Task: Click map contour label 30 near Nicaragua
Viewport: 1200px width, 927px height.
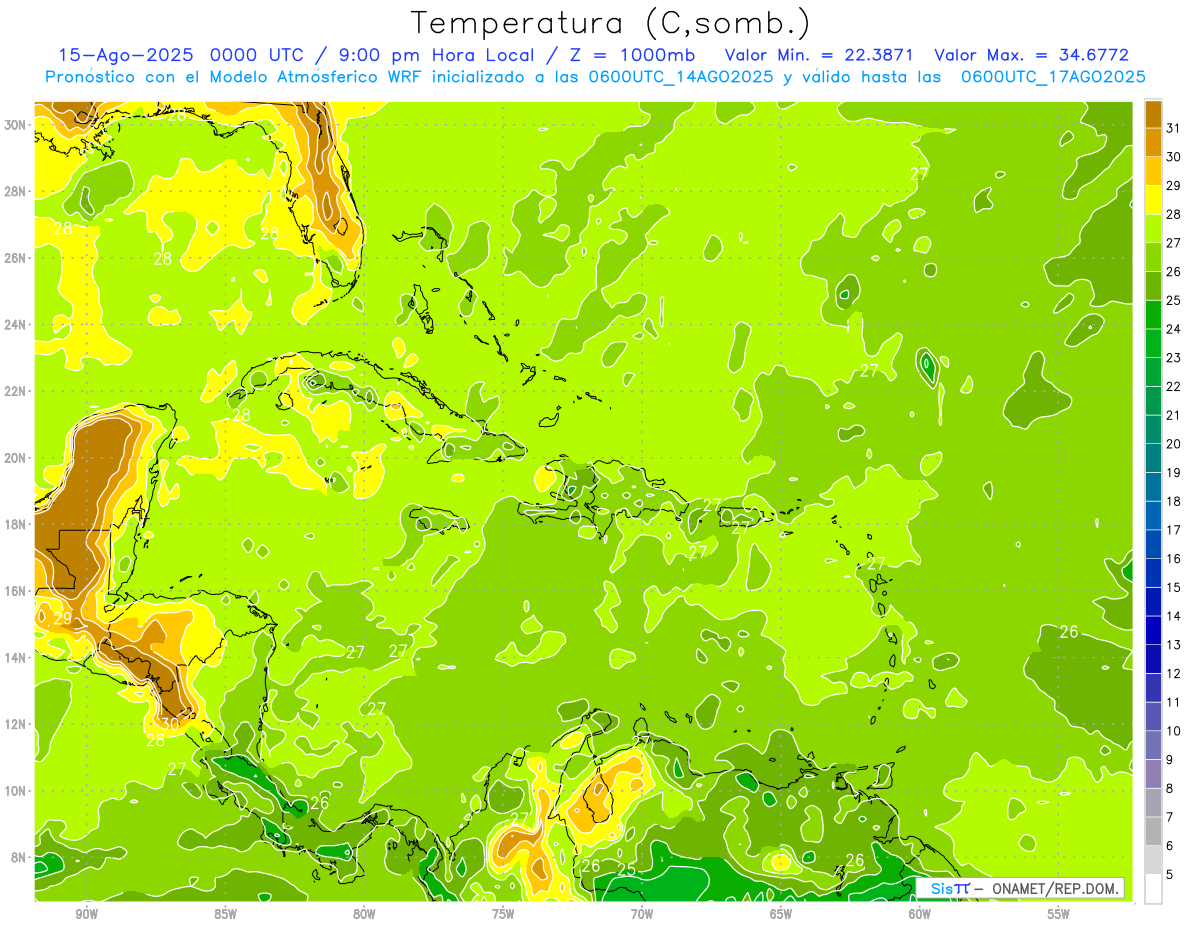Action: pos(170,723)
